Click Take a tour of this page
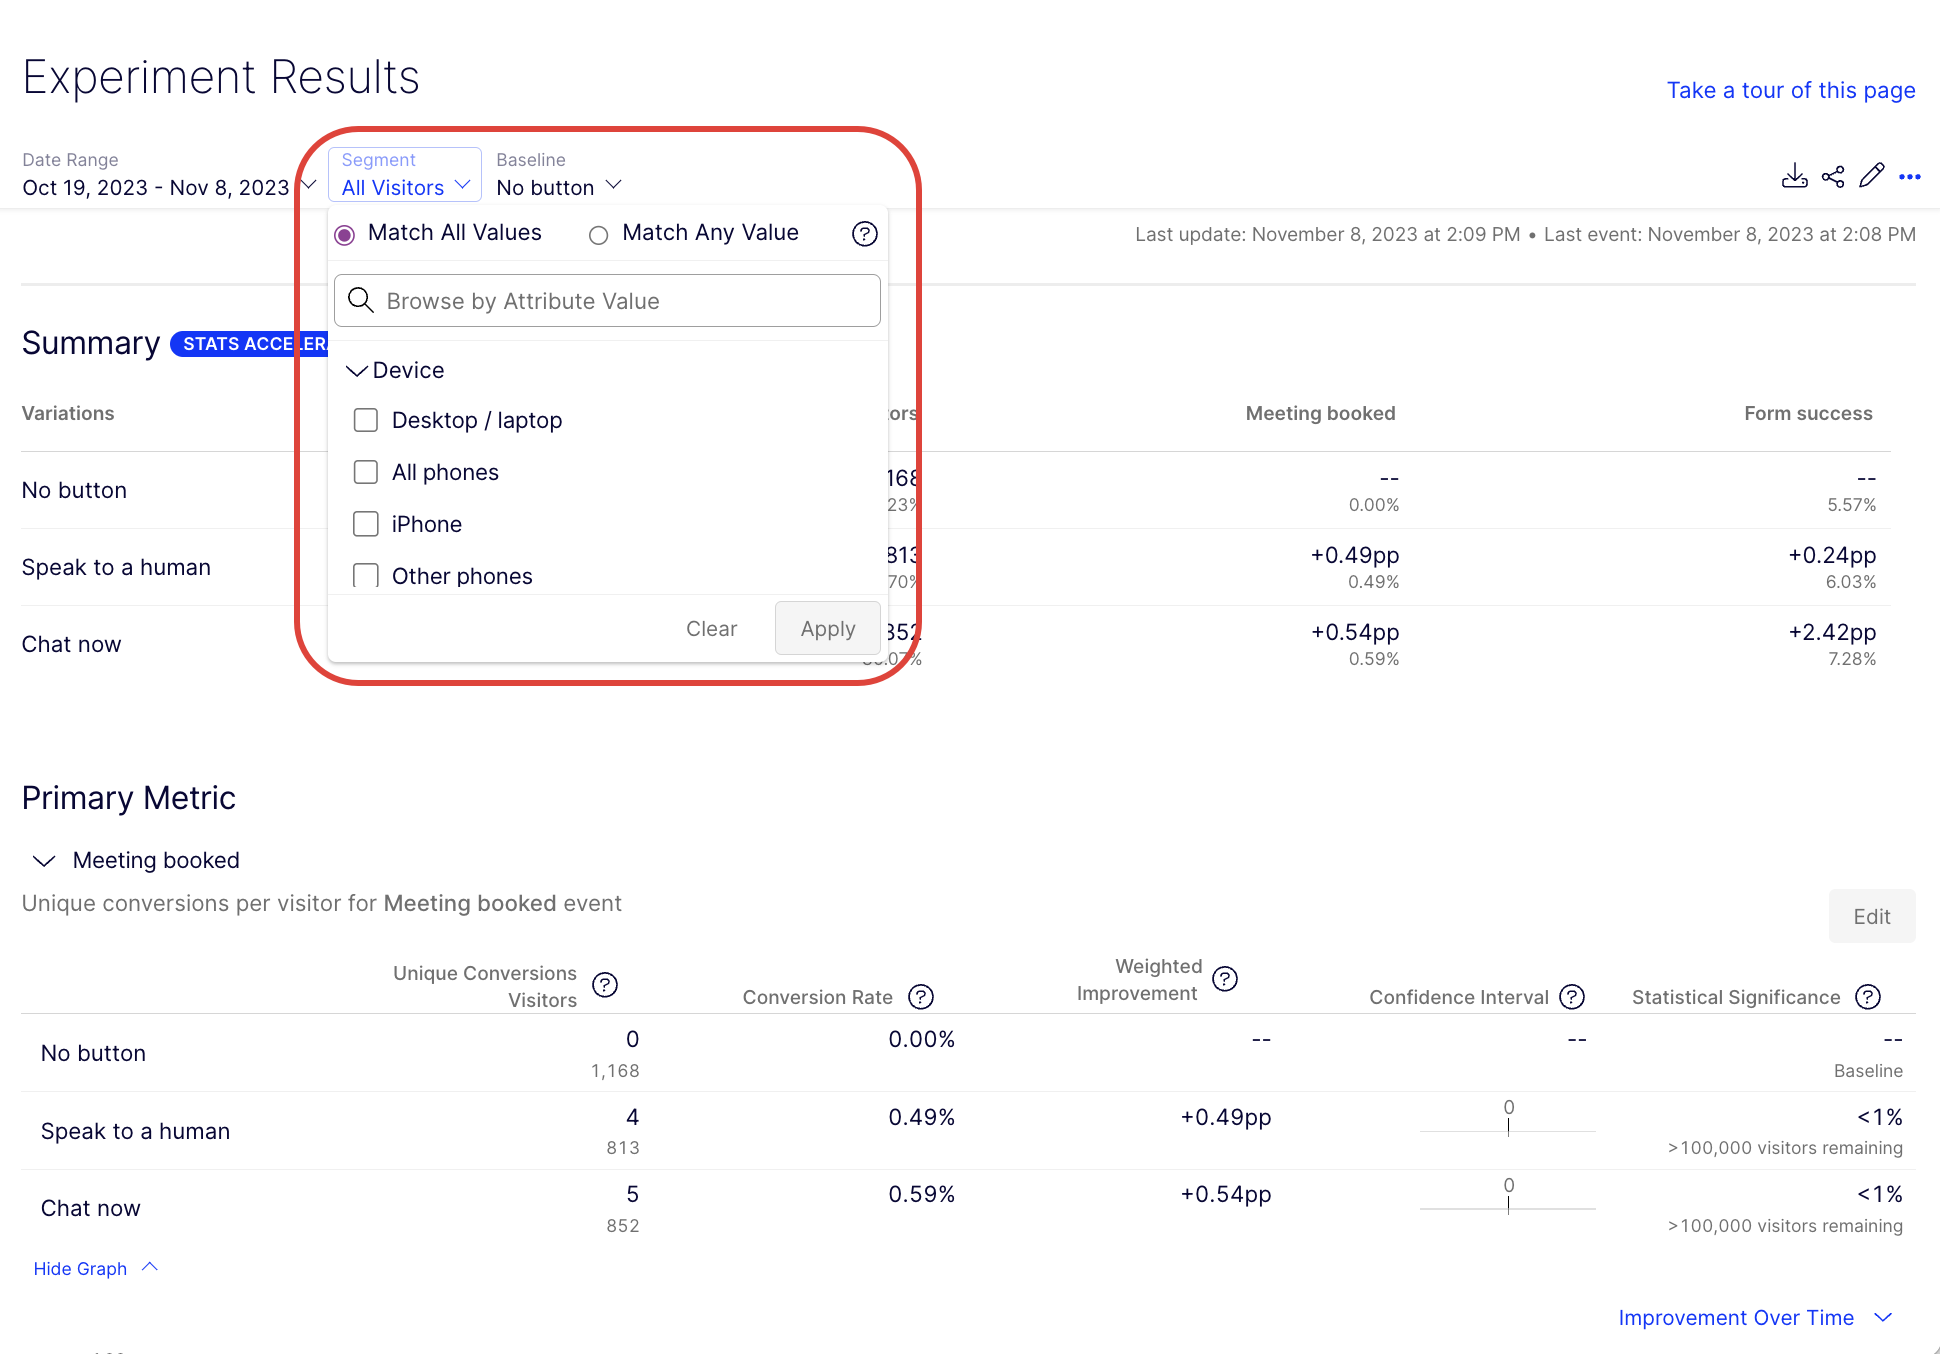 (x=1790, y=90)
